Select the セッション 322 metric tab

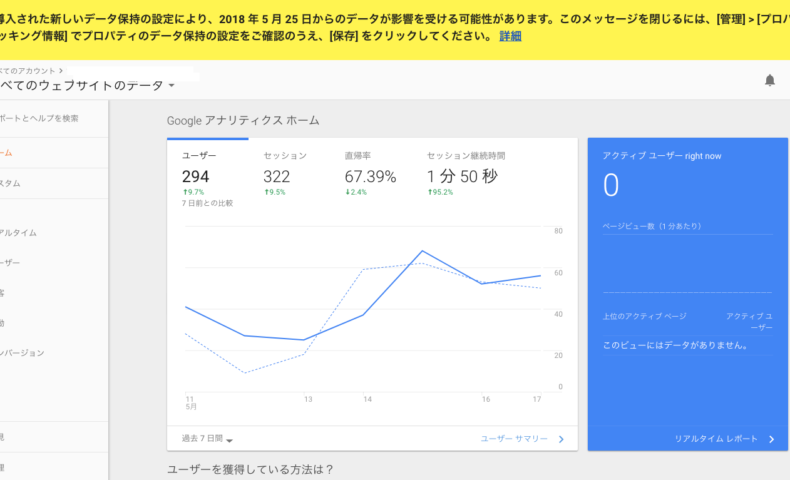[x=285, y=174]
